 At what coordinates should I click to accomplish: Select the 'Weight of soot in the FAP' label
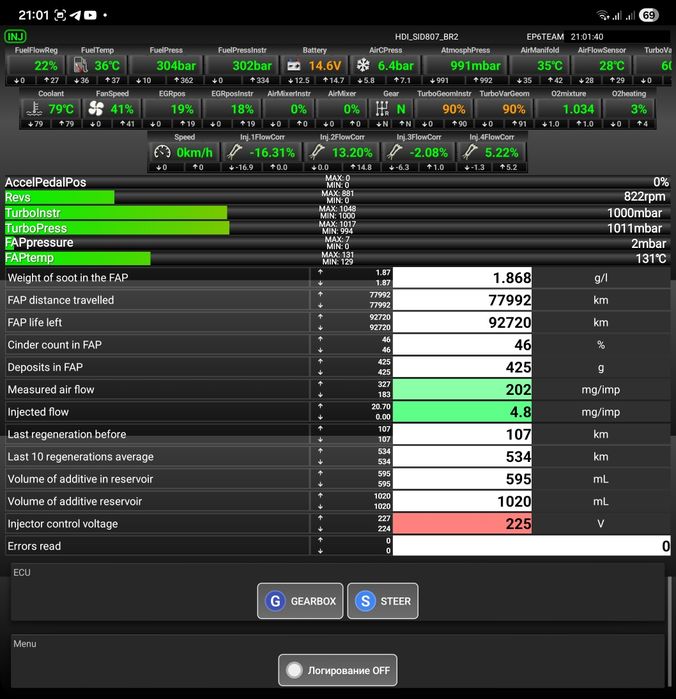coord(68,278)
